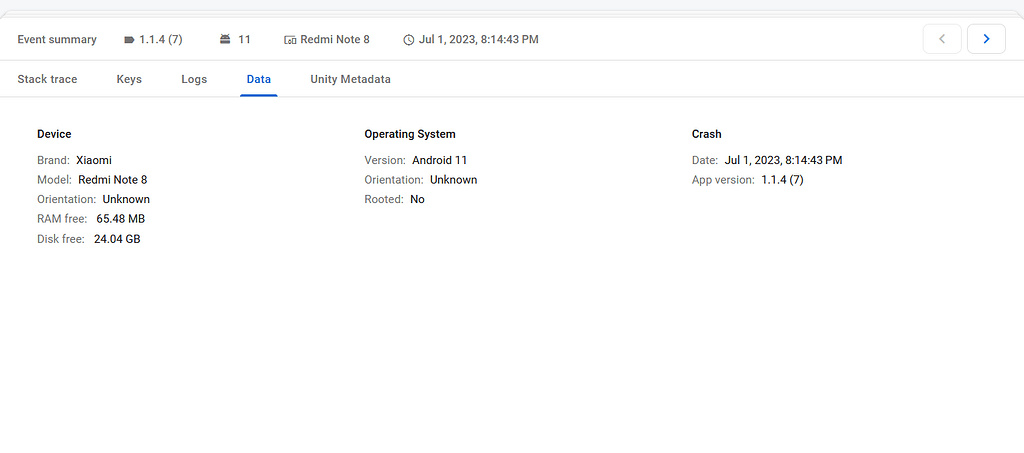Screen dimensions: 1024x453
Task: Click the 1.1.4 (7) version in summary bar
Action: point(161,39)
